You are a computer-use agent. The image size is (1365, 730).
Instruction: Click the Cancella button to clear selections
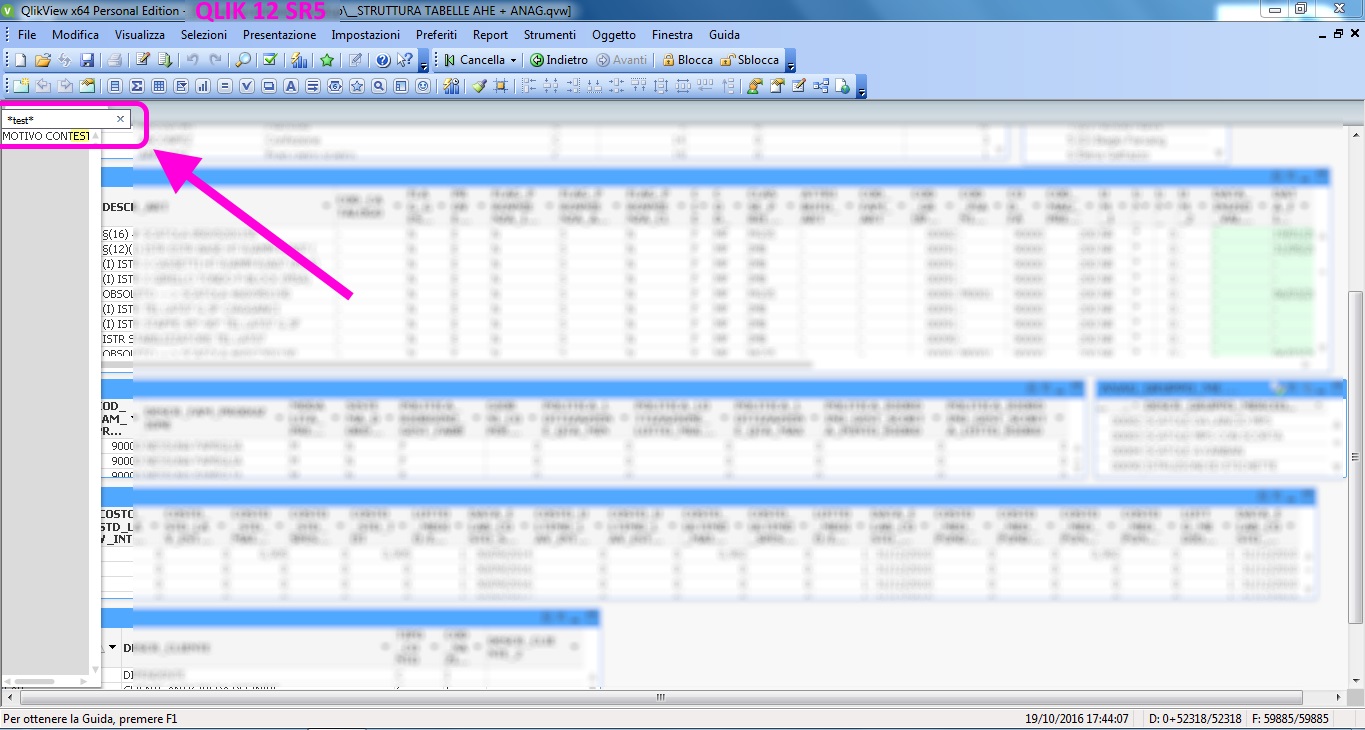[475, 60]
